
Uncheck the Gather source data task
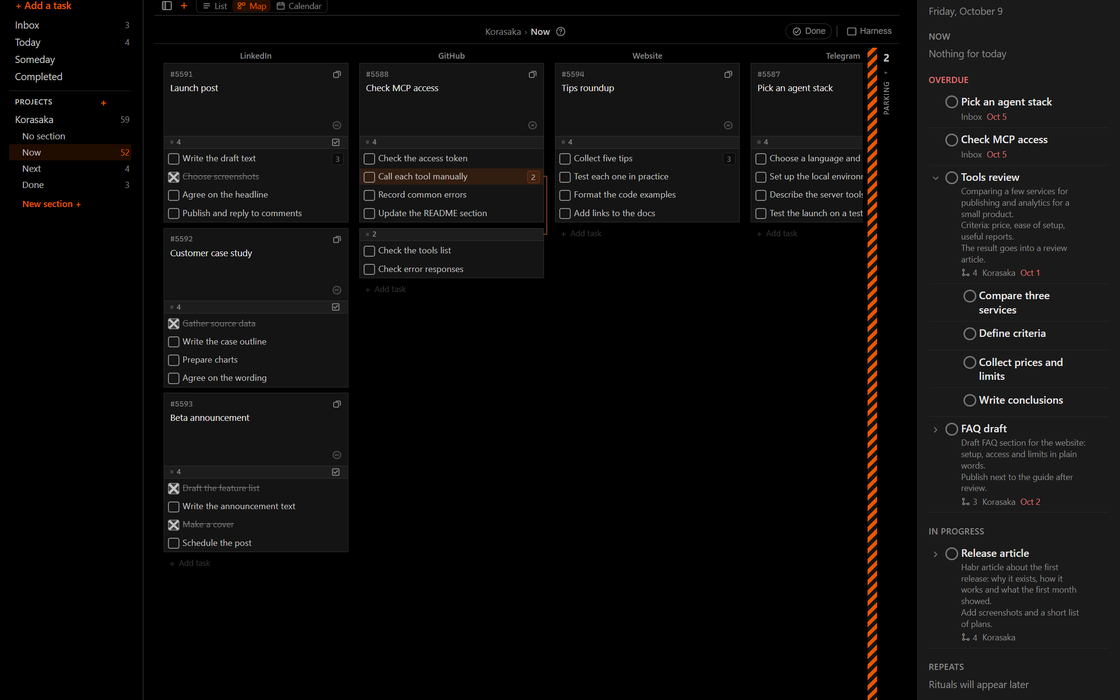(x=174, y=324)
